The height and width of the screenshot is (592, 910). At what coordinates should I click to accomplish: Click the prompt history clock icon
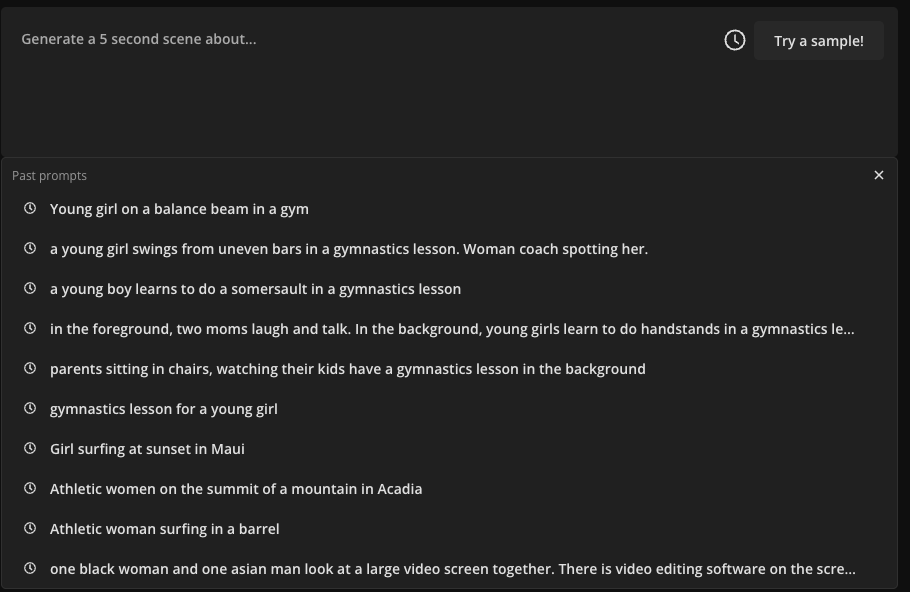[x=735, y=40]
